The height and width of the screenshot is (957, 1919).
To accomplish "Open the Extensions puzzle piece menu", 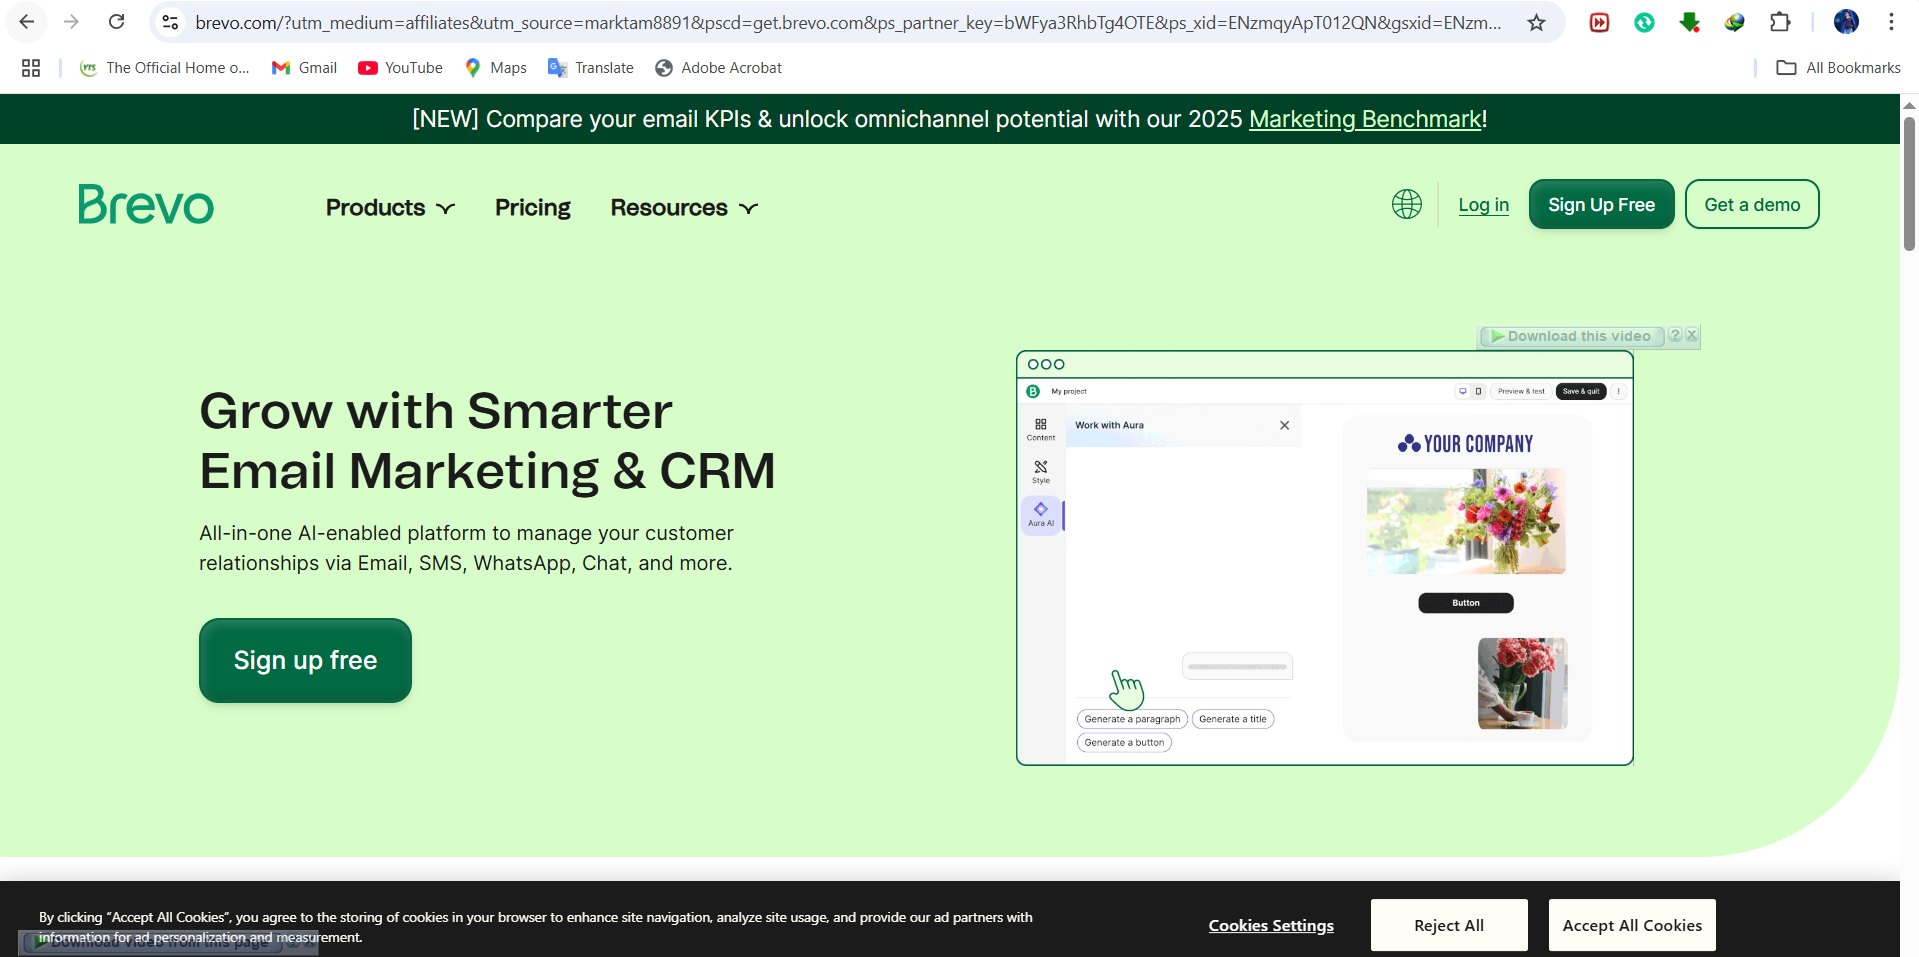I will tap(1780, 22).
